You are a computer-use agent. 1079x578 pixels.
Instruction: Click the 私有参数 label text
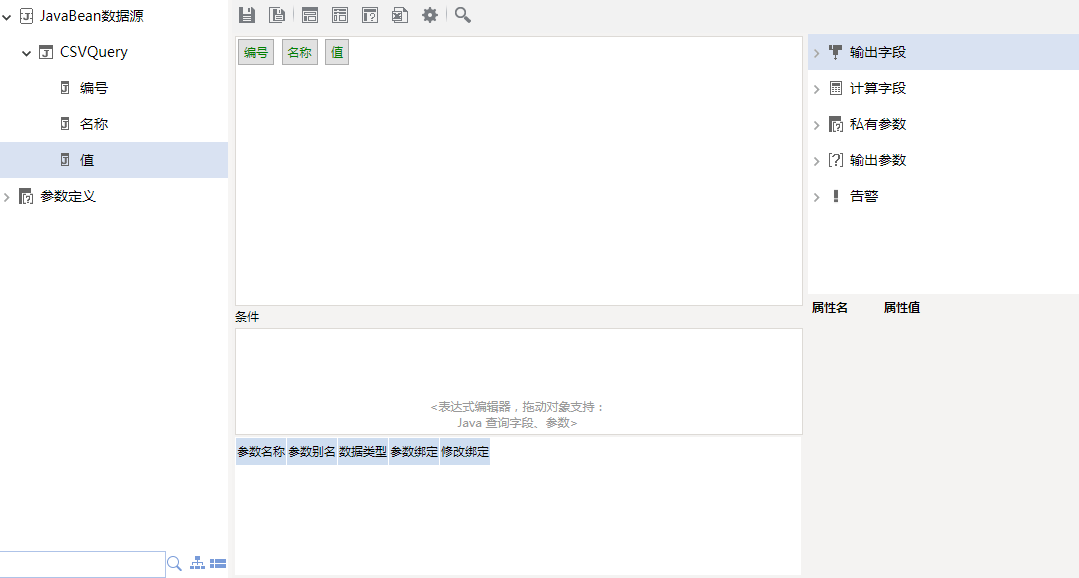[x=878, y=124]
